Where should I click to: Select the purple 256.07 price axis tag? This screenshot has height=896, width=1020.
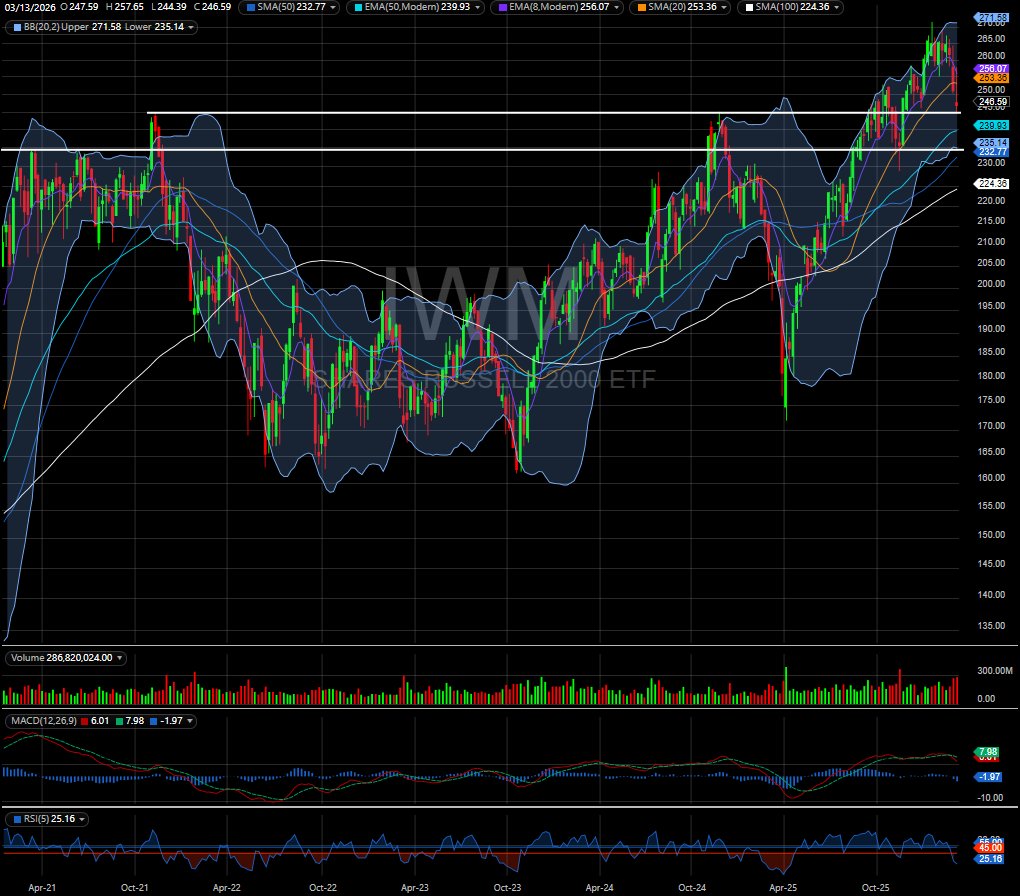pos(992,68)
